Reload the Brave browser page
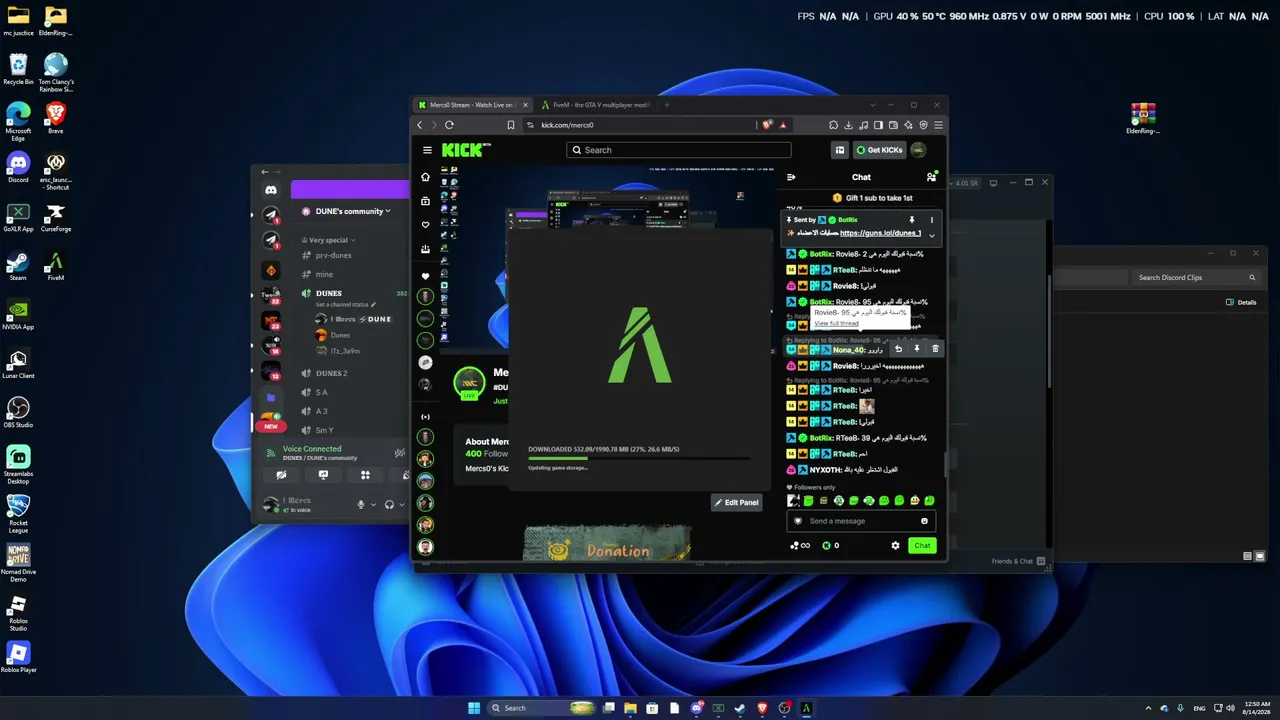The image size is (1280, 720). point(449,125)
